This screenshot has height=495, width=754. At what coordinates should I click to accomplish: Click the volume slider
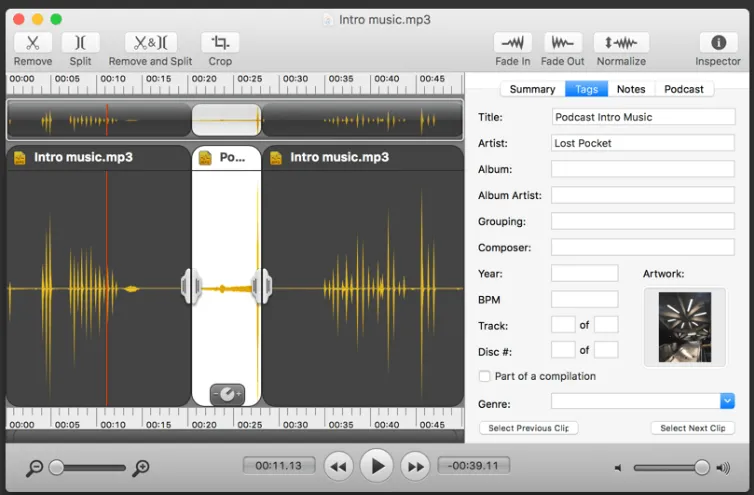click(671, 468)
